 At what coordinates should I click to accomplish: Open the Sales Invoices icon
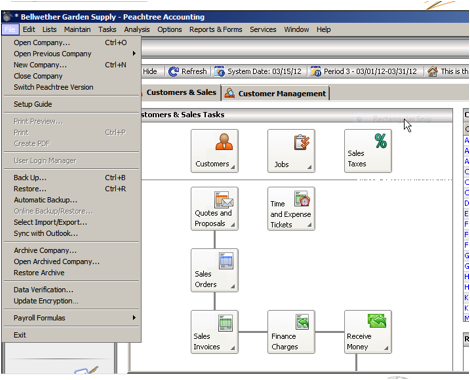tap(214, 332)
